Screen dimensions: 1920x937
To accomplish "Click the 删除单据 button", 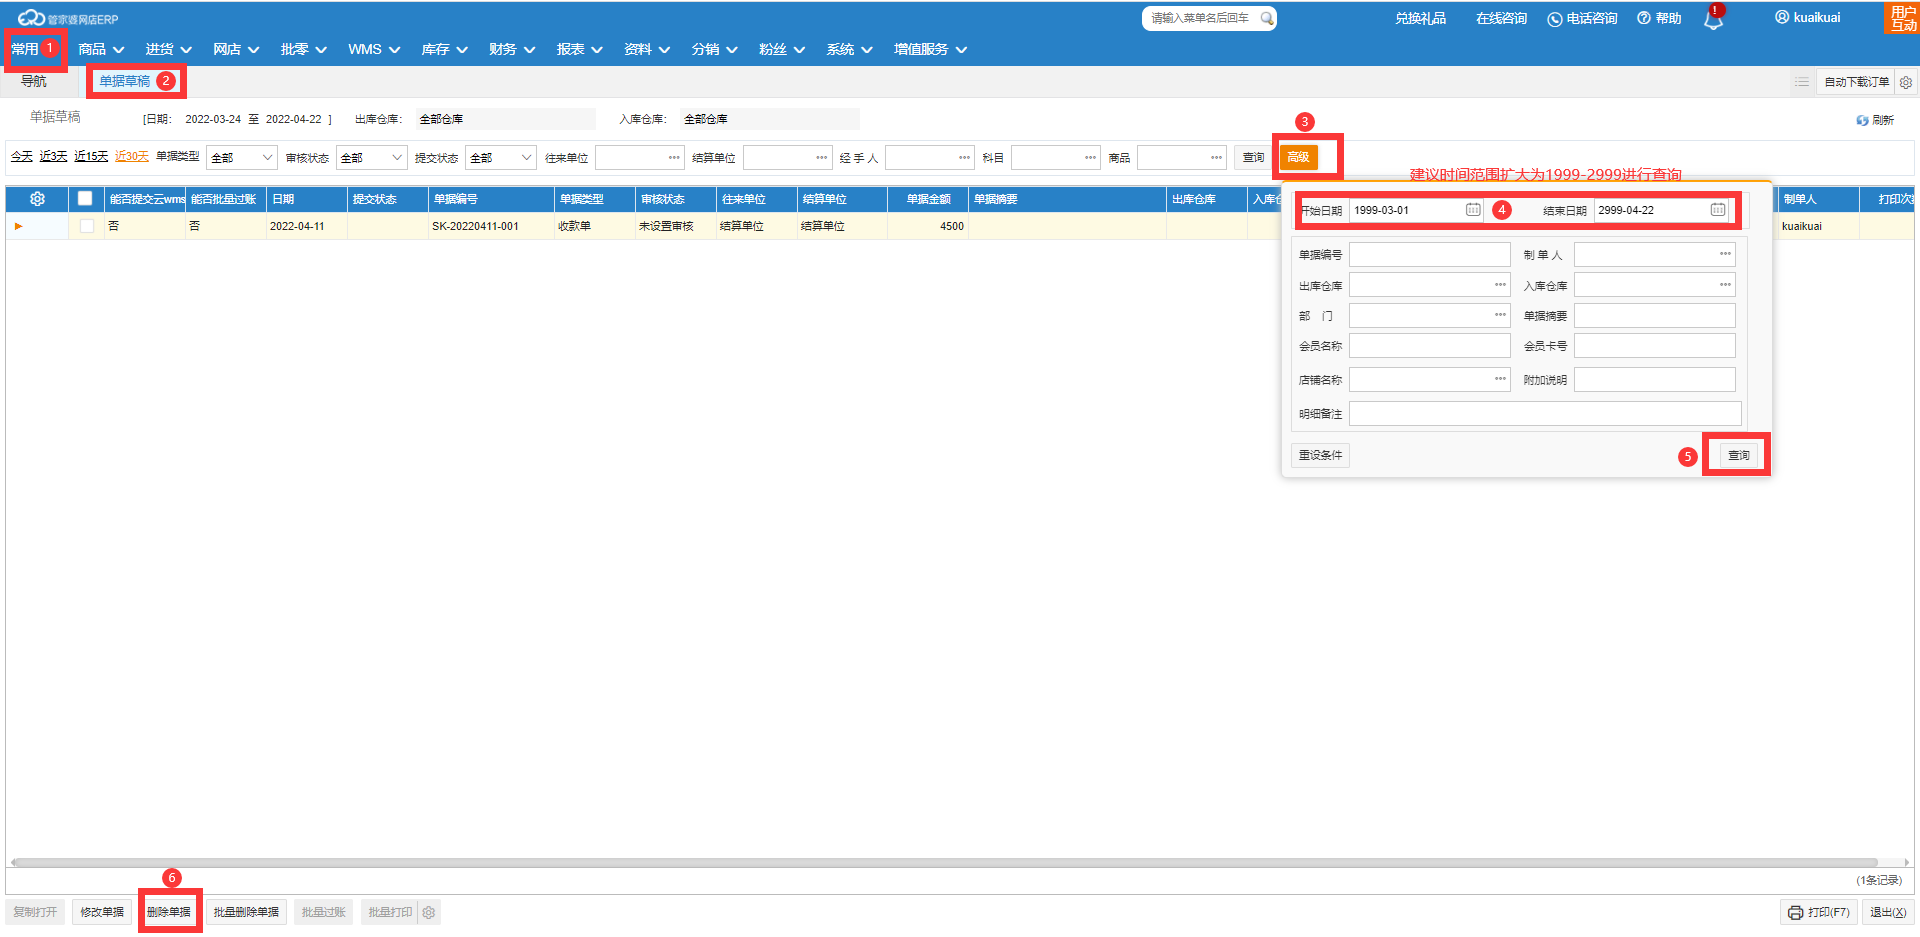I will pyautogui.click(x=169, y=912).
